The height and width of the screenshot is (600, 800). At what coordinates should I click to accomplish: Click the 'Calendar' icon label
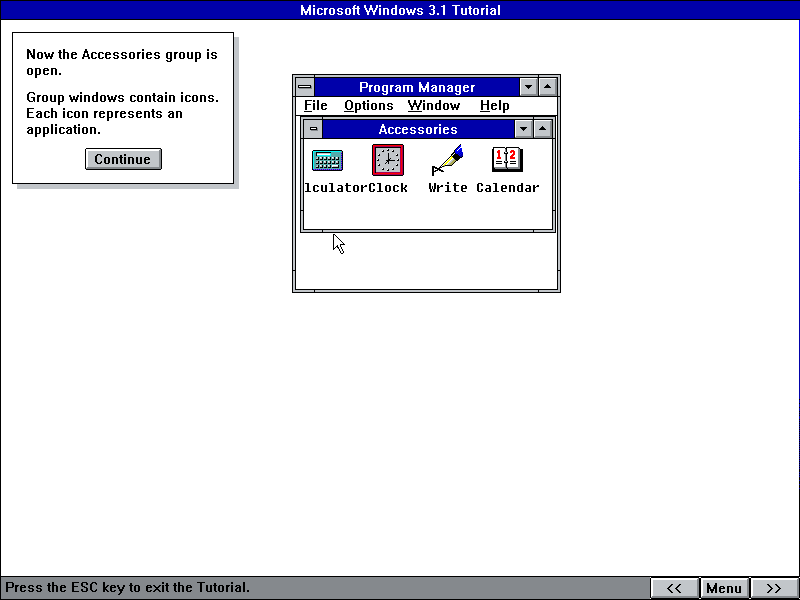(508, 188)
